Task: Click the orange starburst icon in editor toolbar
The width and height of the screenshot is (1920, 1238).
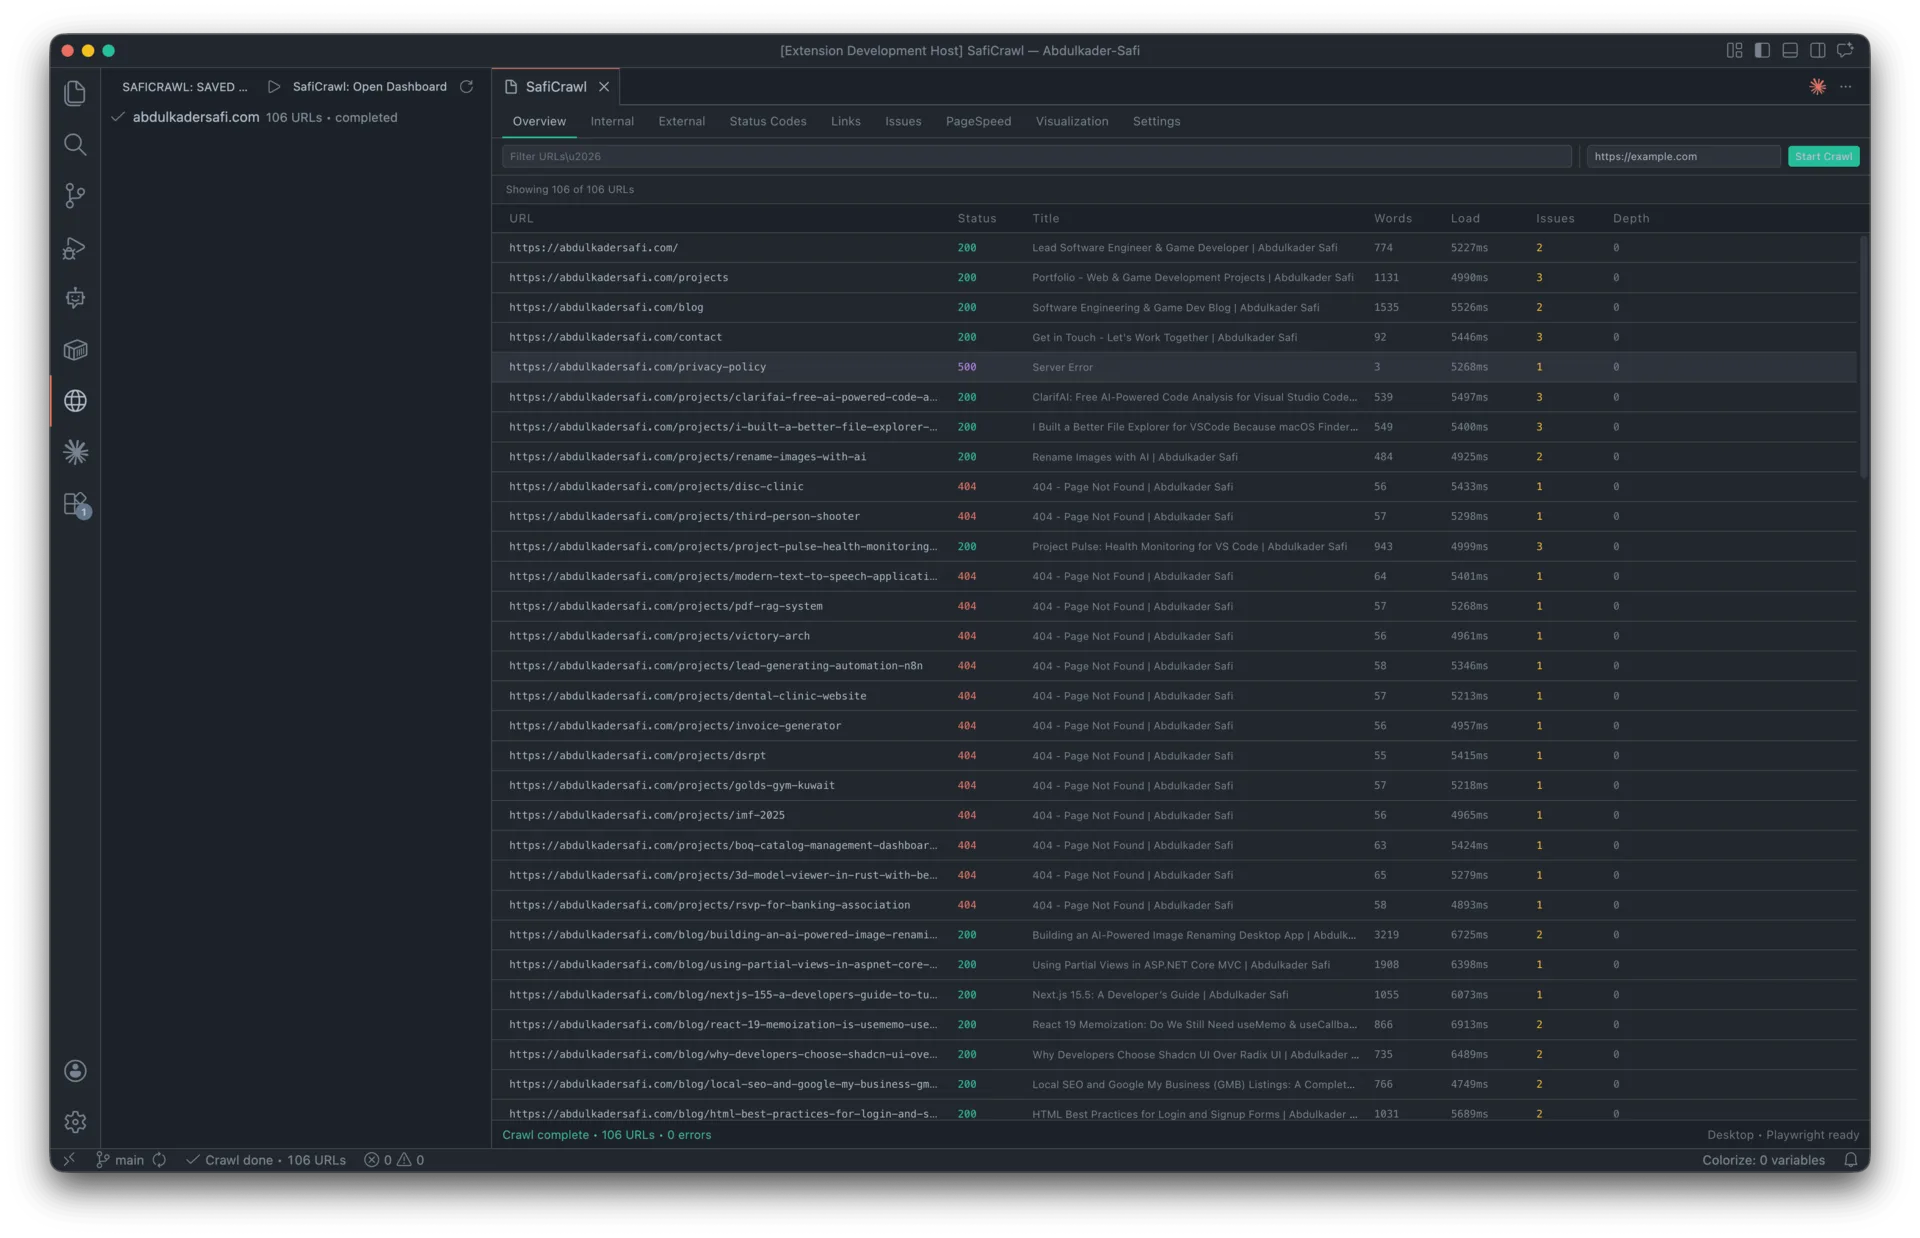Action: (1817, 87)
